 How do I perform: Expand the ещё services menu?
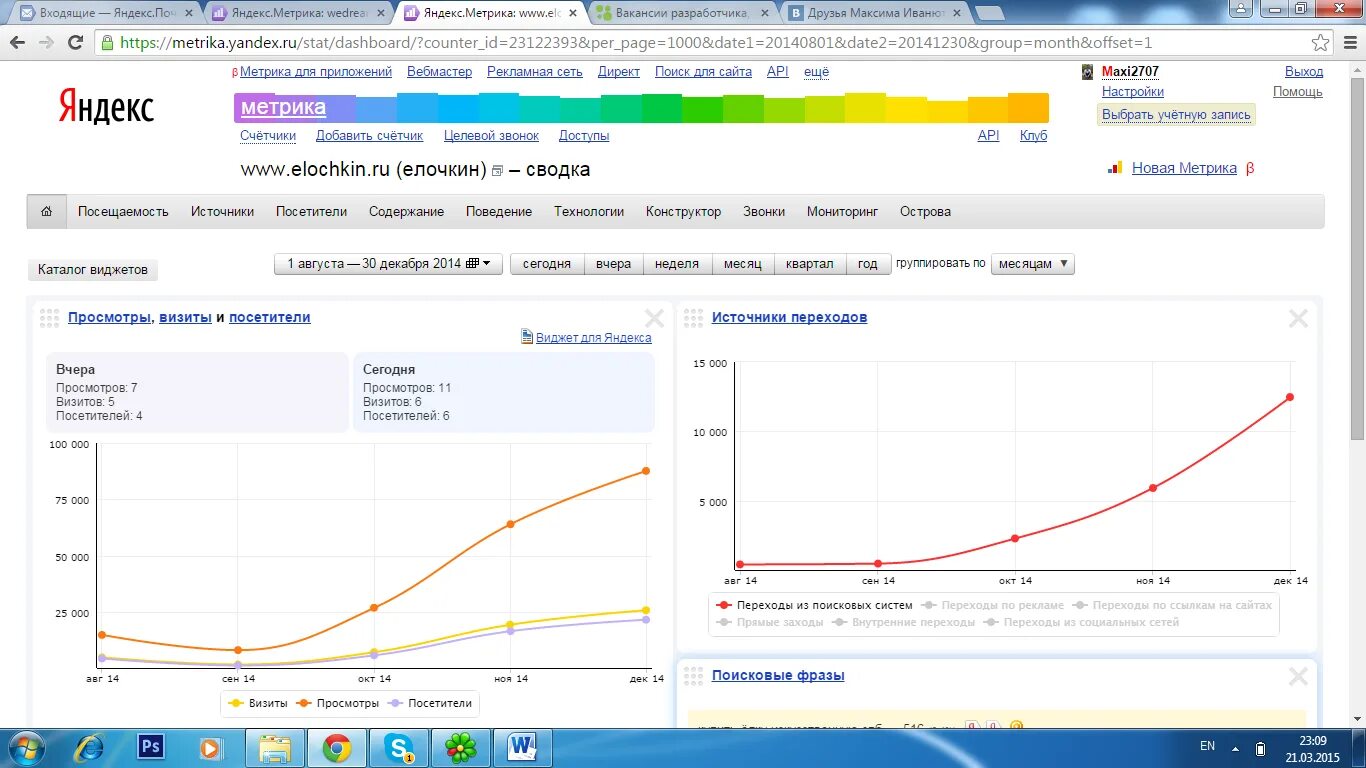(x=816, y=72)
